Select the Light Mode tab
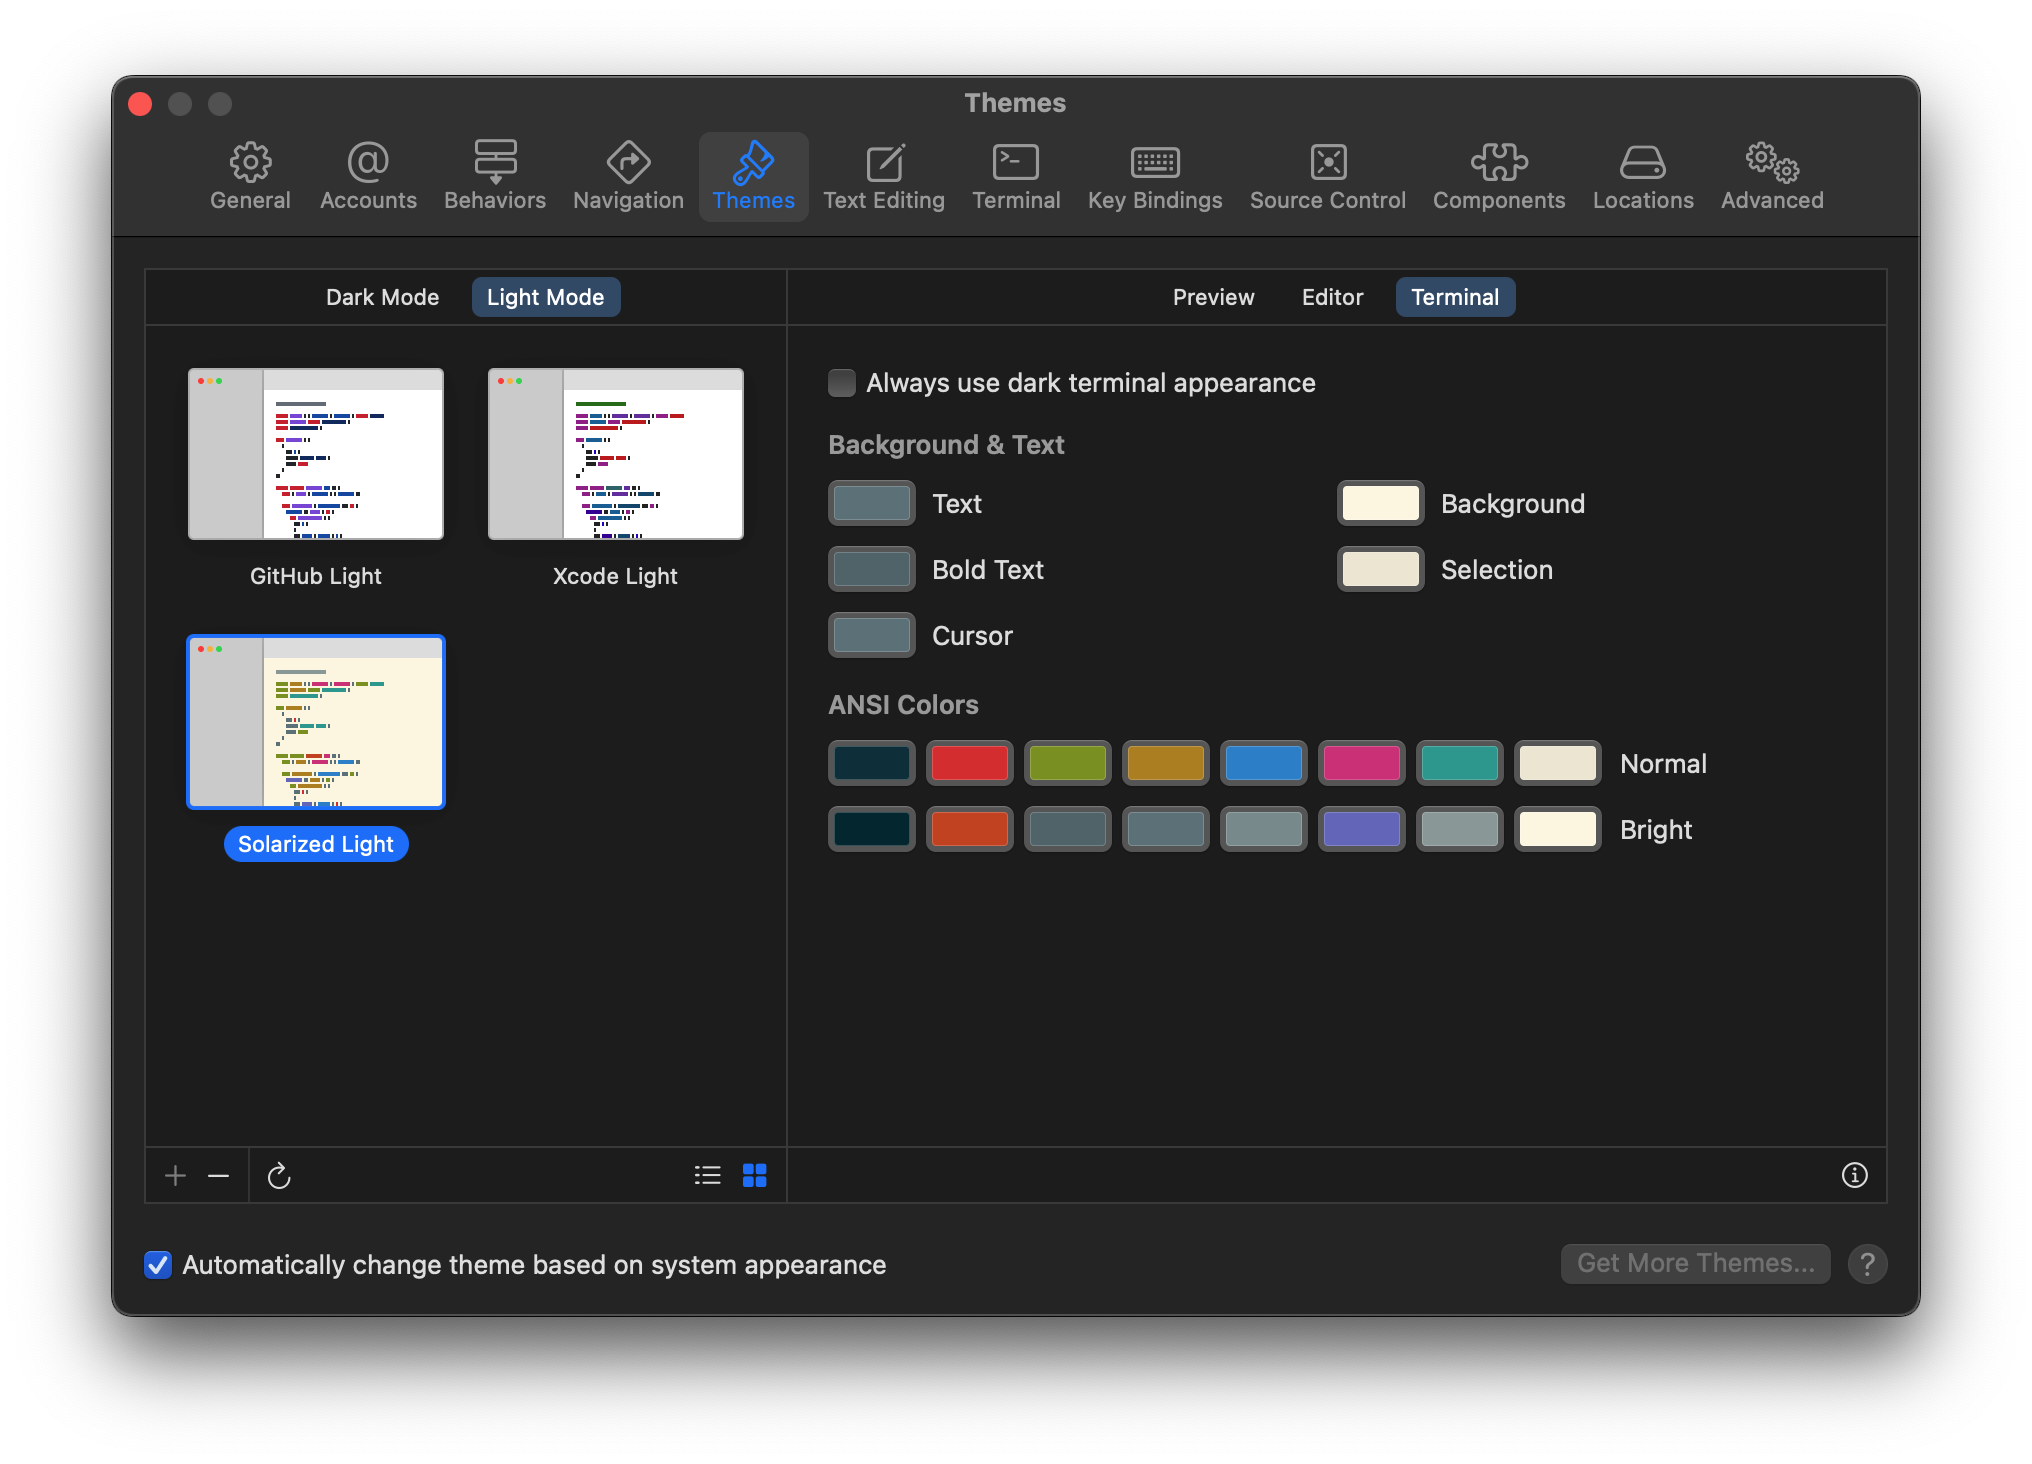Screen dimensions: 2032x1464 click(545, 297)
